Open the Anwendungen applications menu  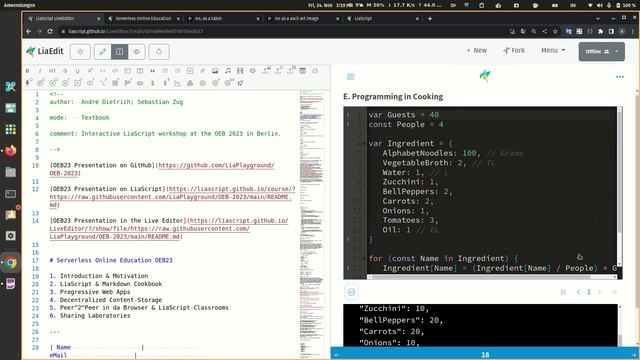pyautogui.click(x=19, y=5)
